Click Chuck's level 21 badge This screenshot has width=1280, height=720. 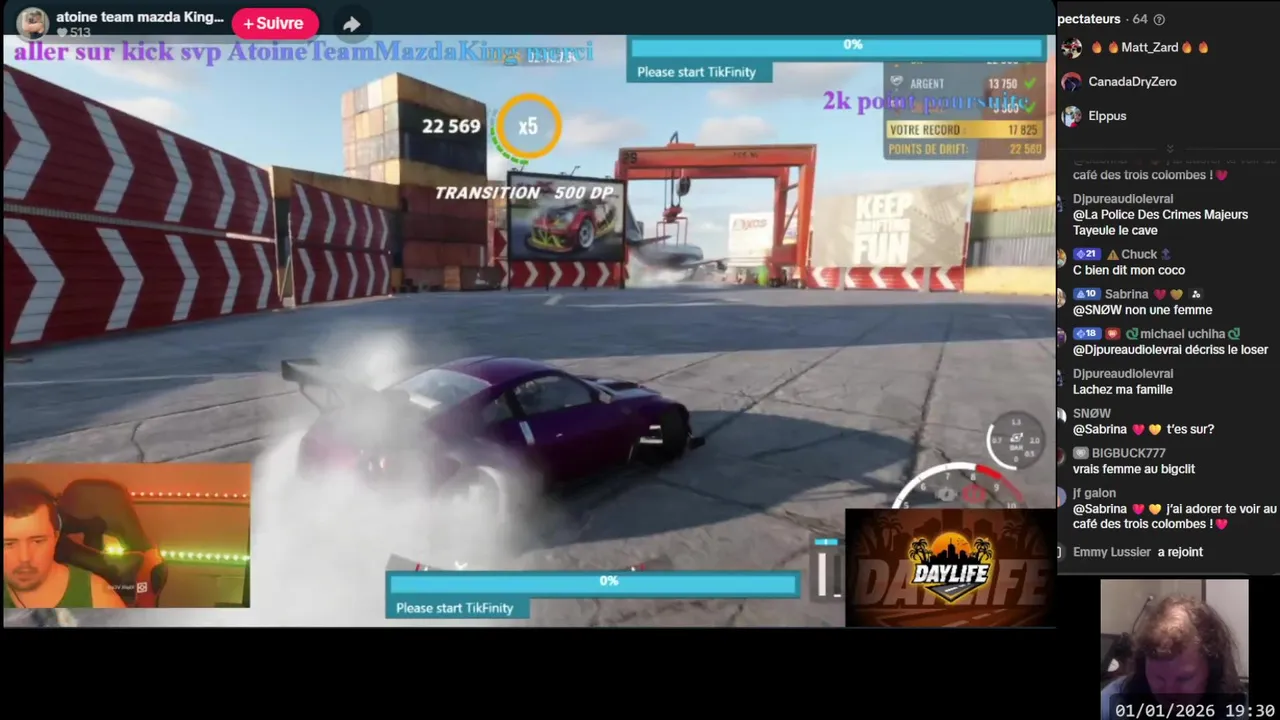[1086, 254]
